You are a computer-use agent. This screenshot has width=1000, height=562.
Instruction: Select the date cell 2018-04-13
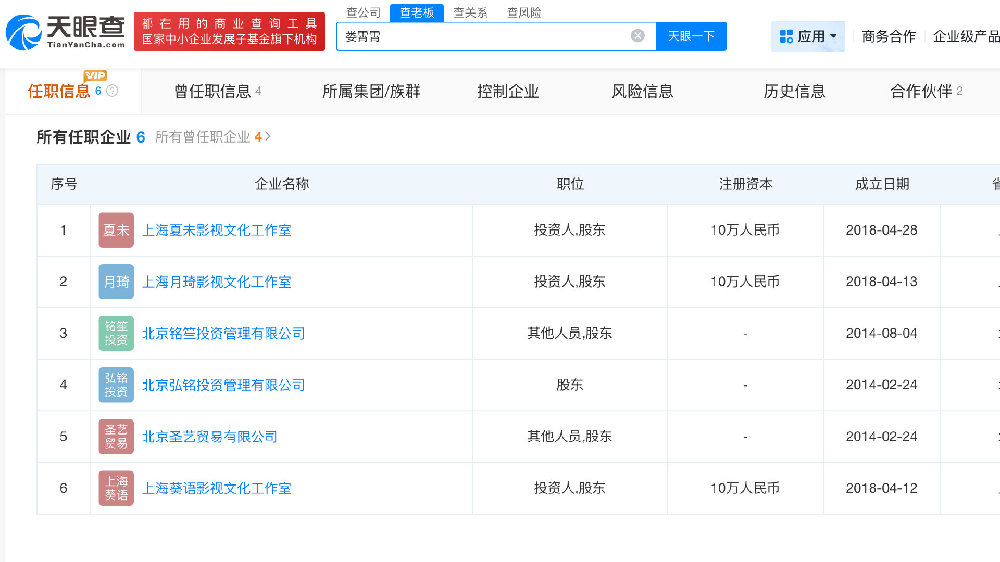(x=882, y=282)
